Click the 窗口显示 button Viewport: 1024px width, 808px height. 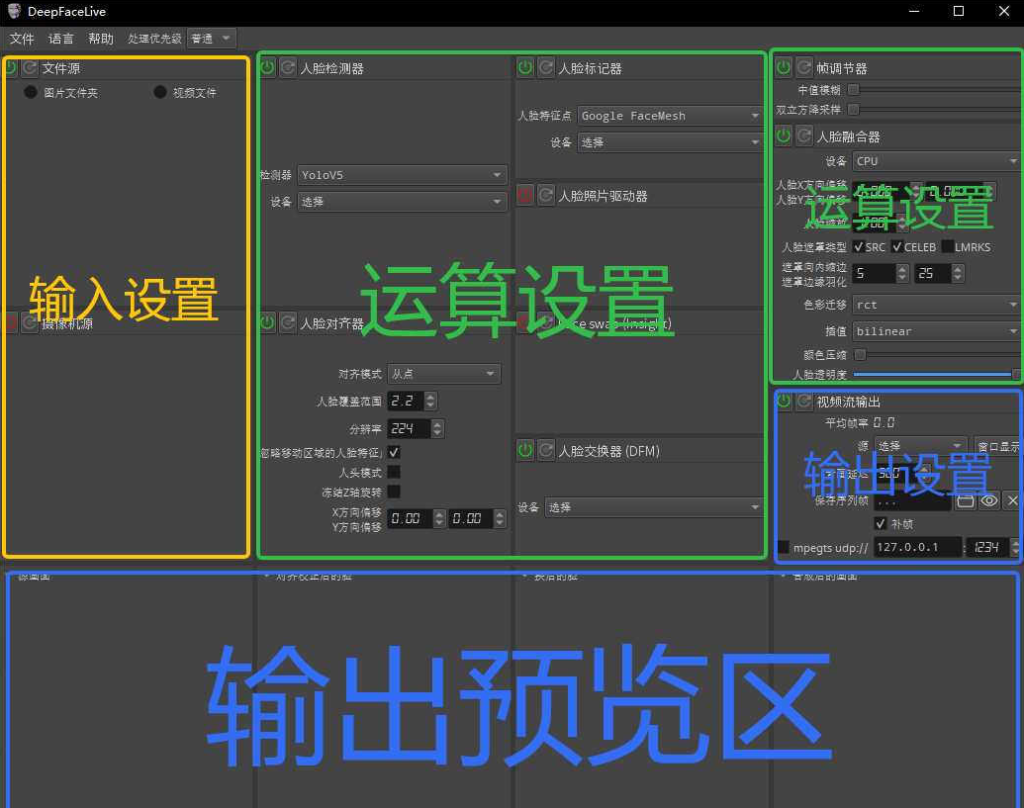[997, 446]
